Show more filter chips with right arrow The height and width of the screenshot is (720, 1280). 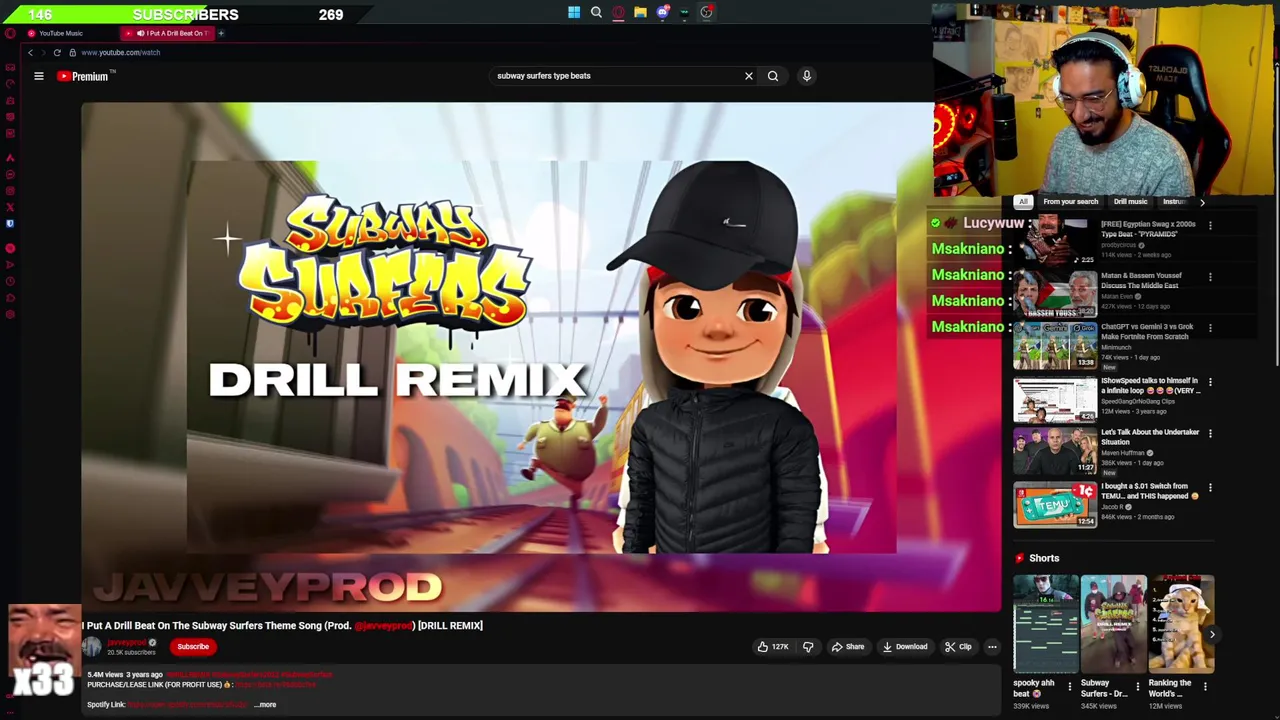[x=1202, y=202]
